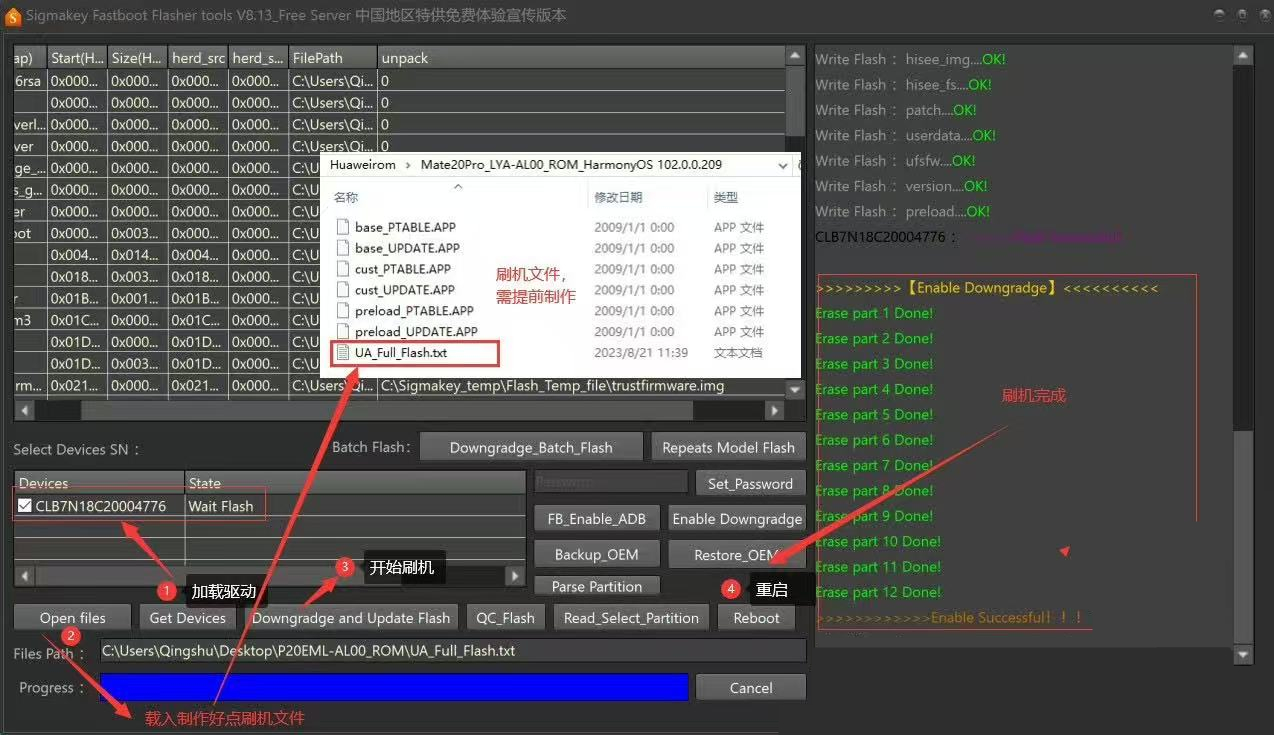The width and height of the screenshot is (1274, 735).
Task: Click the partition table's down scroll arrow
Action: point(795,389)
